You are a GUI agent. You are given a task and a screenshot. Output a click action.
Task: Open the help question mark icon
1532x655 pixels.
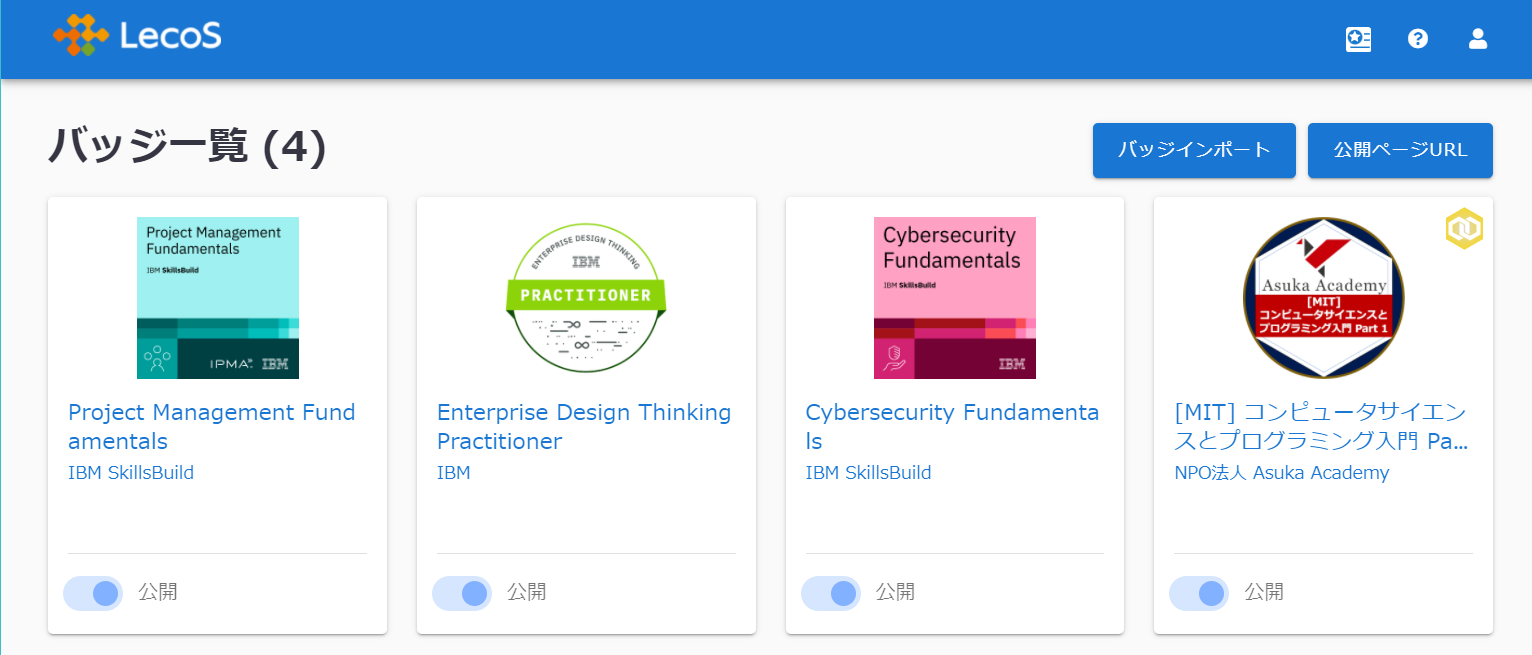coord(1418,39)
